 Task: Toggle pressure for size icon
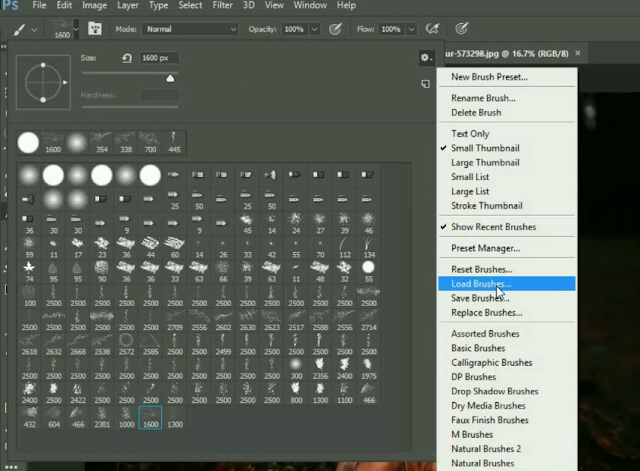click(x=462, y=29)
